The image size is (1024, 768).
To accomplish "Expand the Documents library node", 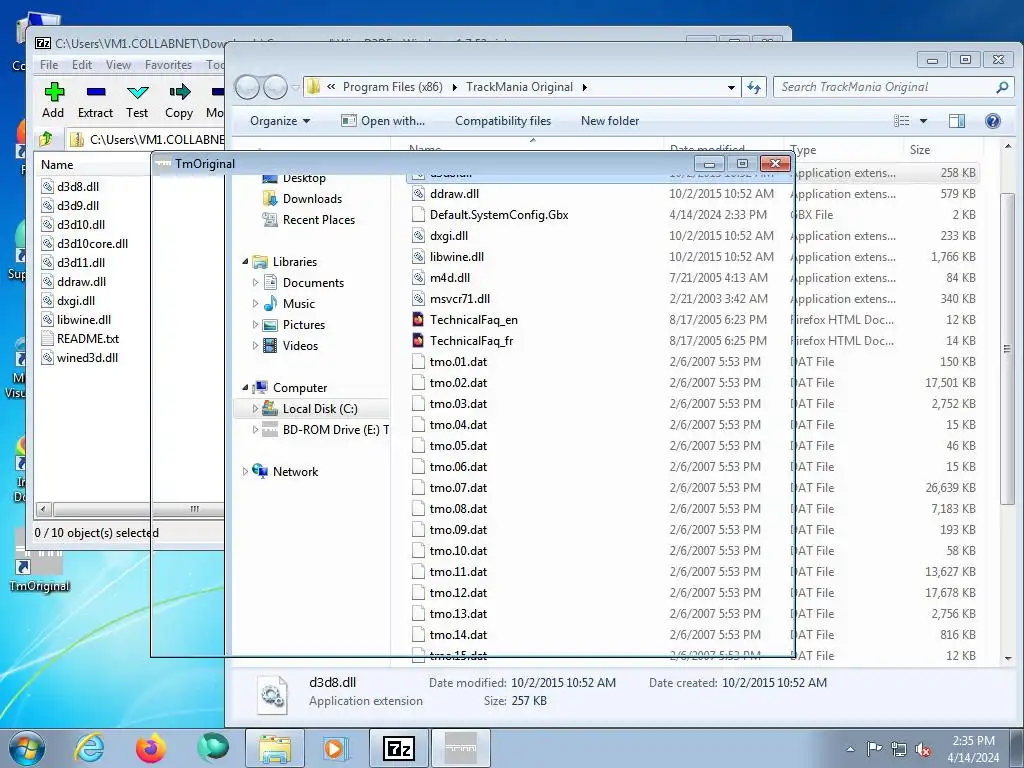I will point(255,283).
